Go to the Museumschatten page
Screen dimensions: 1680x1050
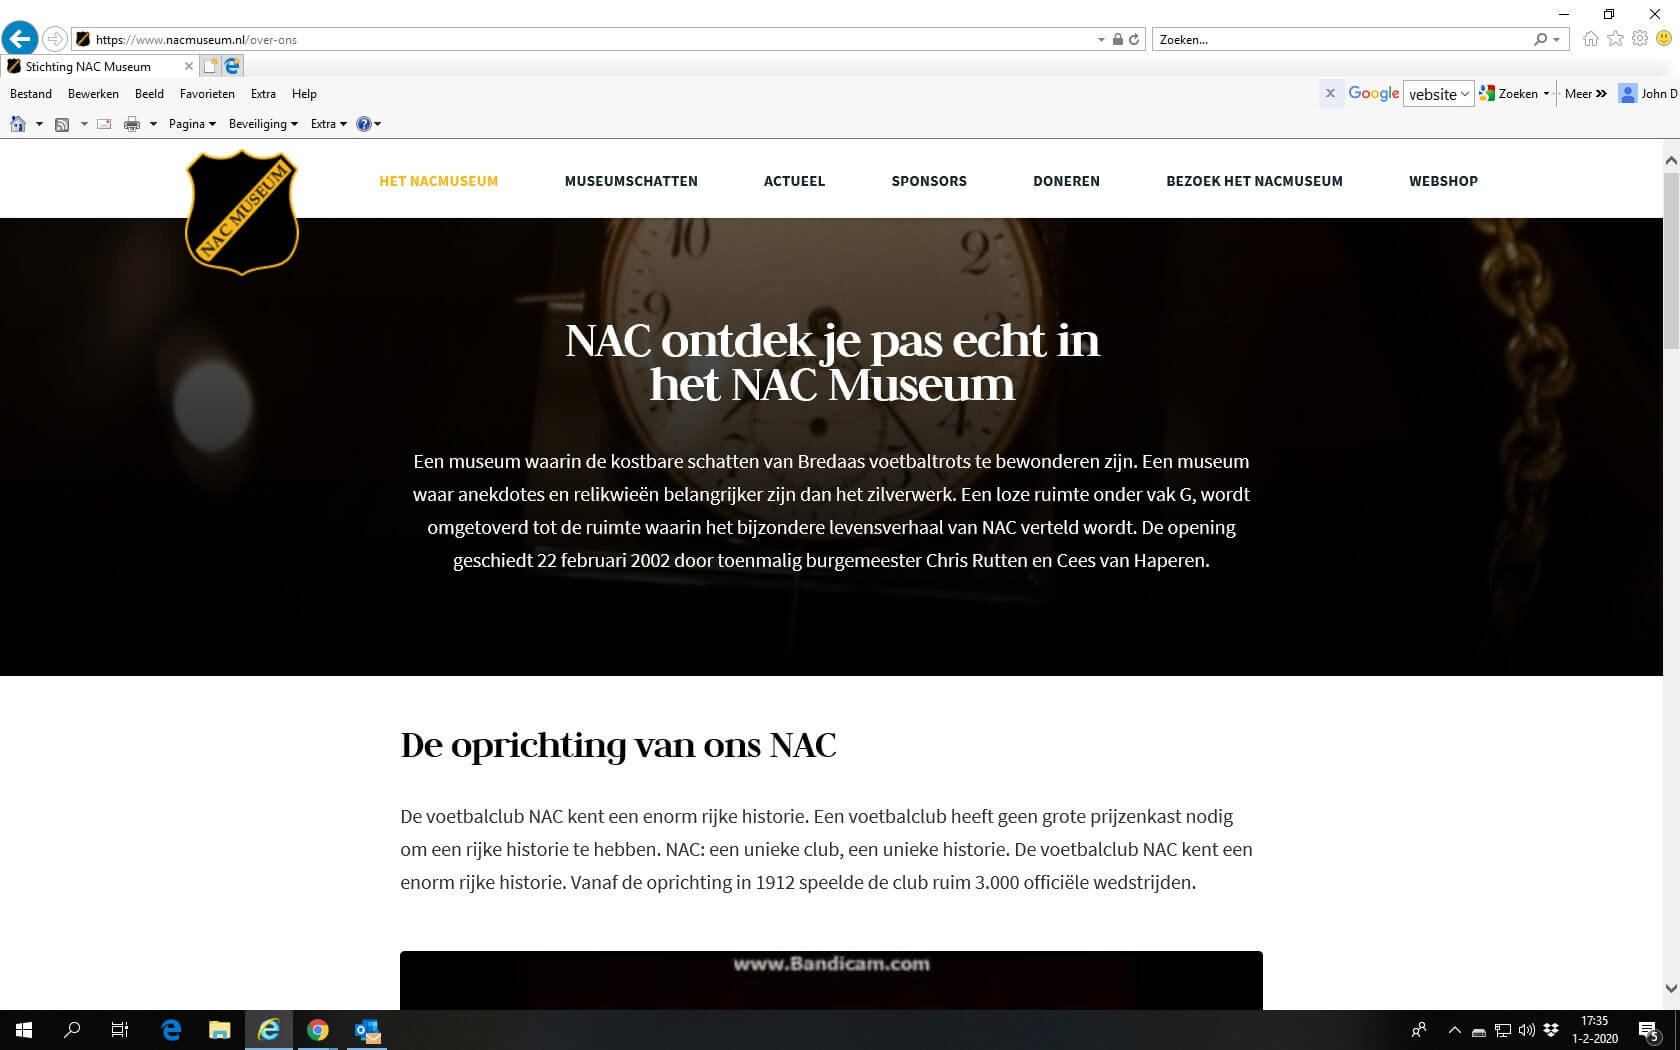[x=631, y=181]
